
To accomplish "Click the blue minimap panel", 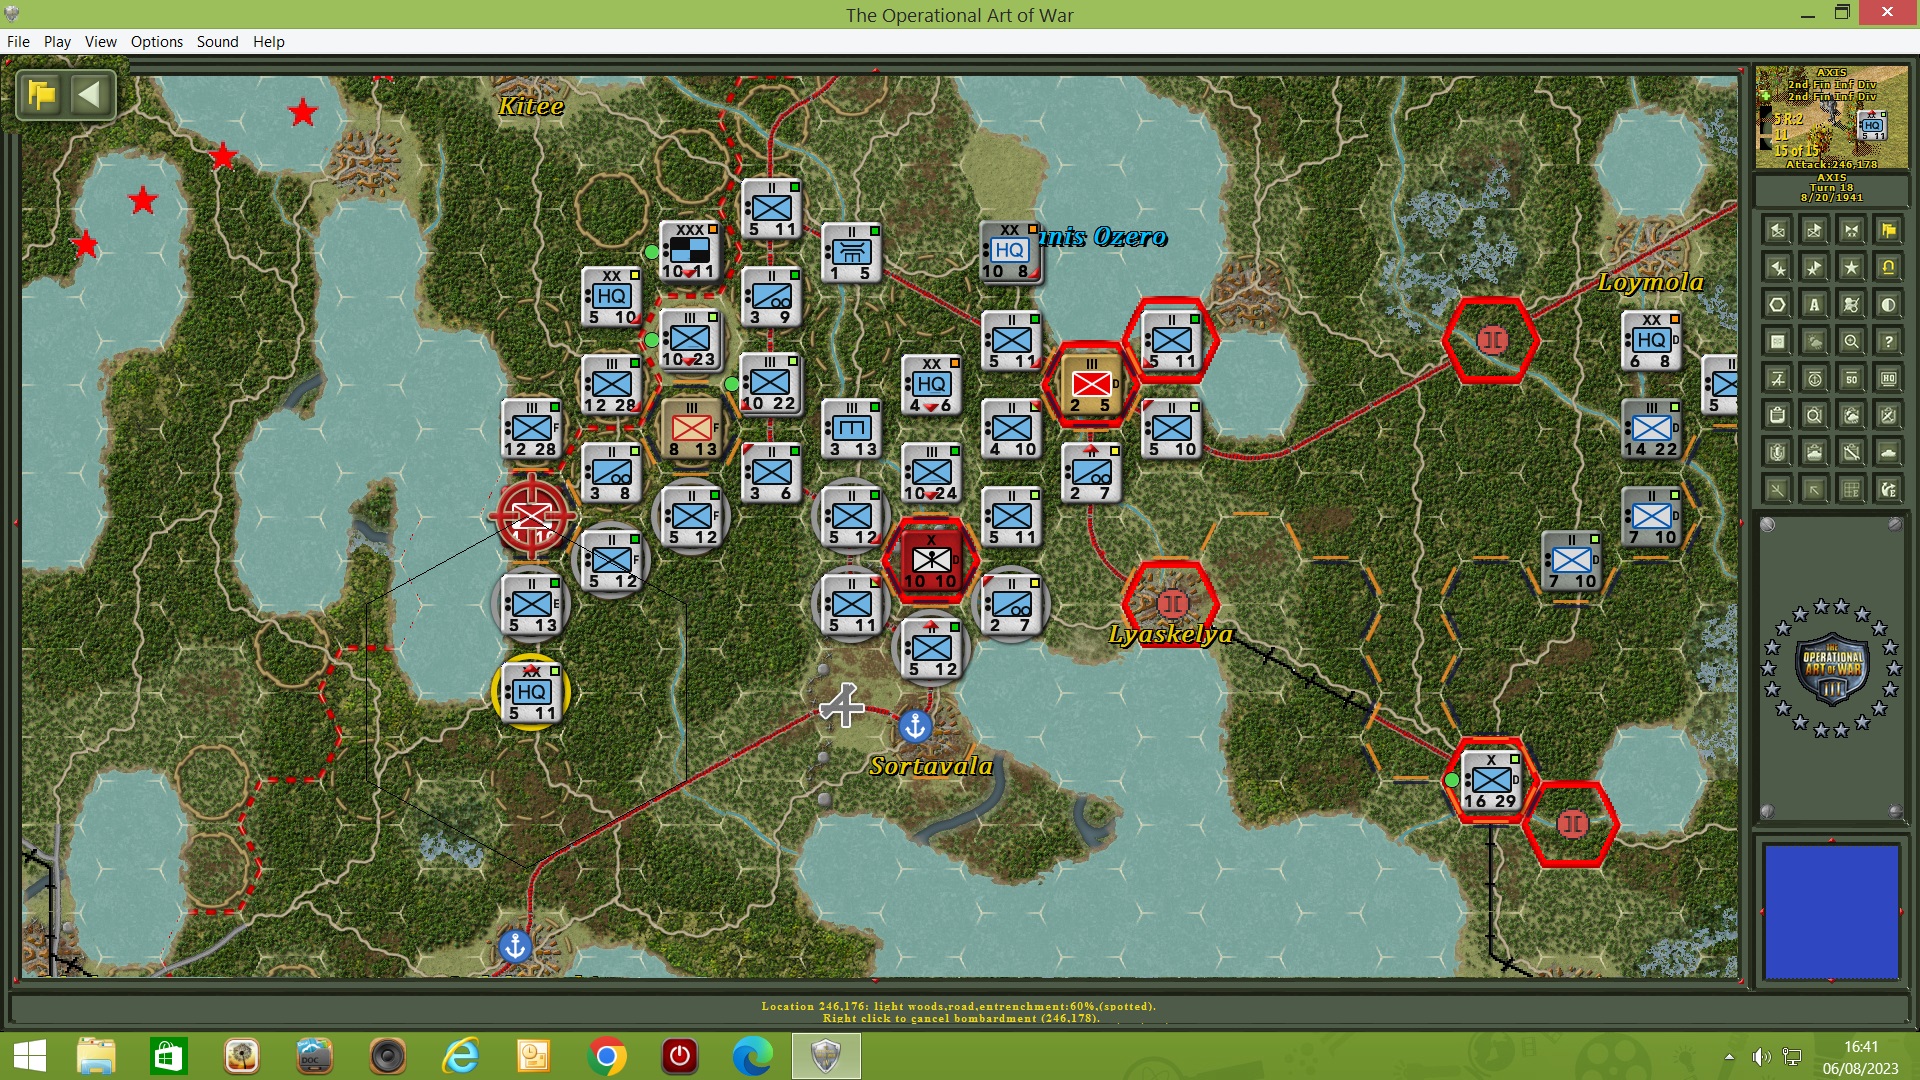I will [x=1831, y=911].
